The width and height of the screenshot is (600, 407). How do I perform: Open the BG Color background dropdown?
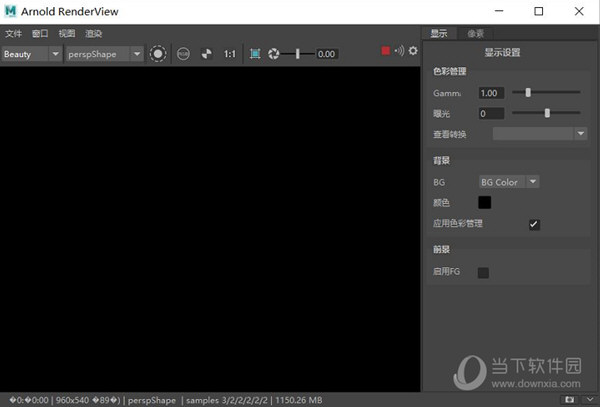[509, 182]
